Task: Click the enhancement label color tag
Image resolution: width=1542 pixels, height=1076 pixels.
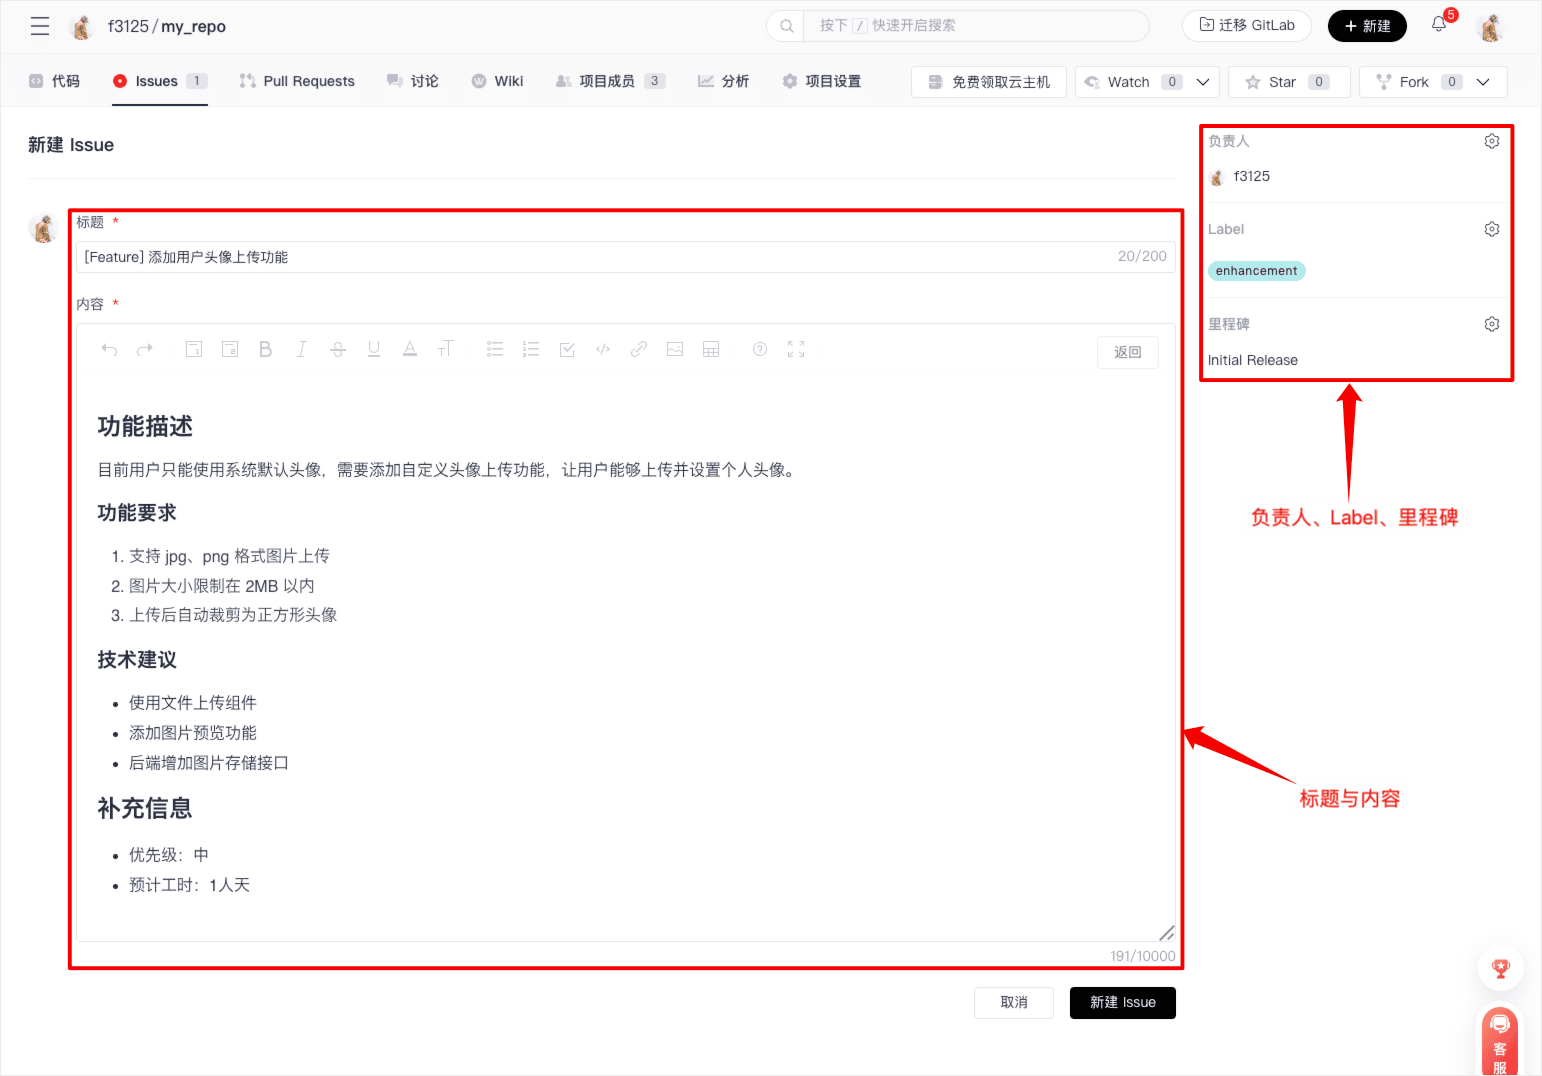Action: pyautogui.click(x=1256, y=271)
